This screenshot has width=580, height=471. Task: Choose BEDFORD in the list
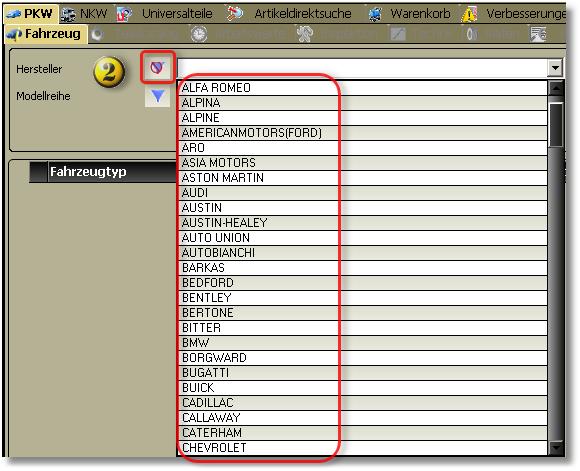click(362, 283)
